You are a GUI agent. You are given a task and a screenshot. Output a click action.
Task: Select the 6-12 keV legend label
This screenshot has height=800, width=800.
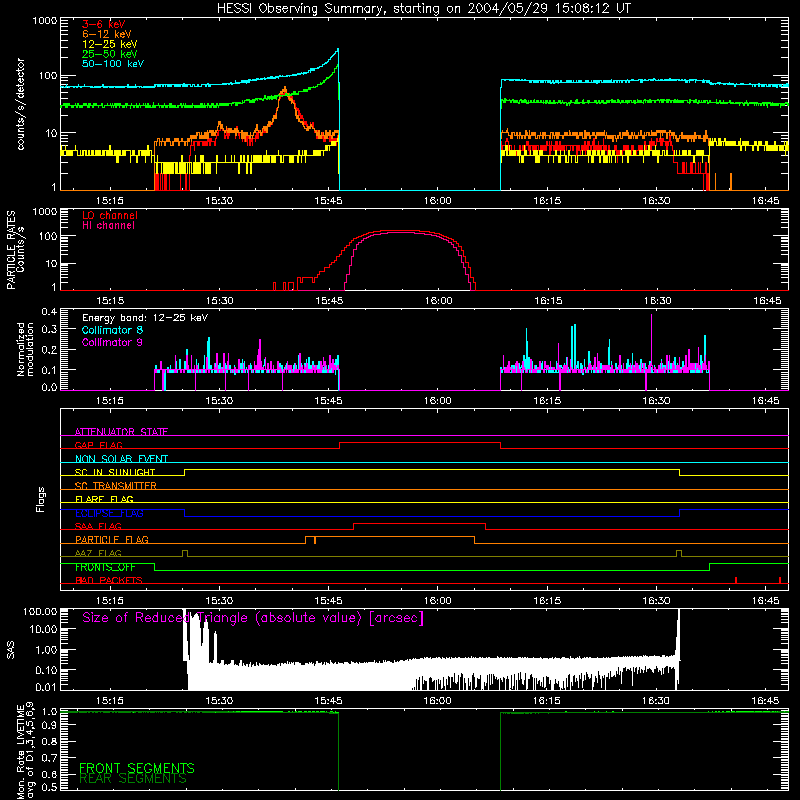pyautogui.click(x=107, y=34)
